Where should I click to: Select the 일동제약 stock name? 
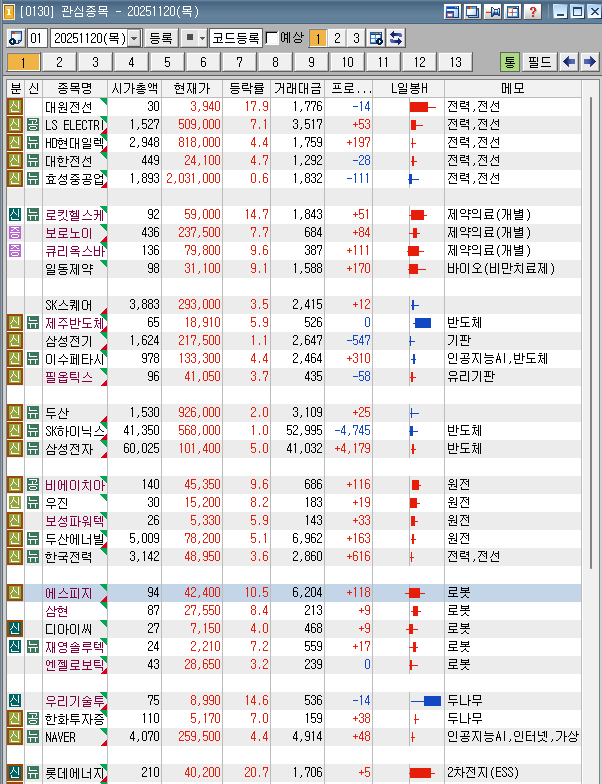tap(68, 268)
